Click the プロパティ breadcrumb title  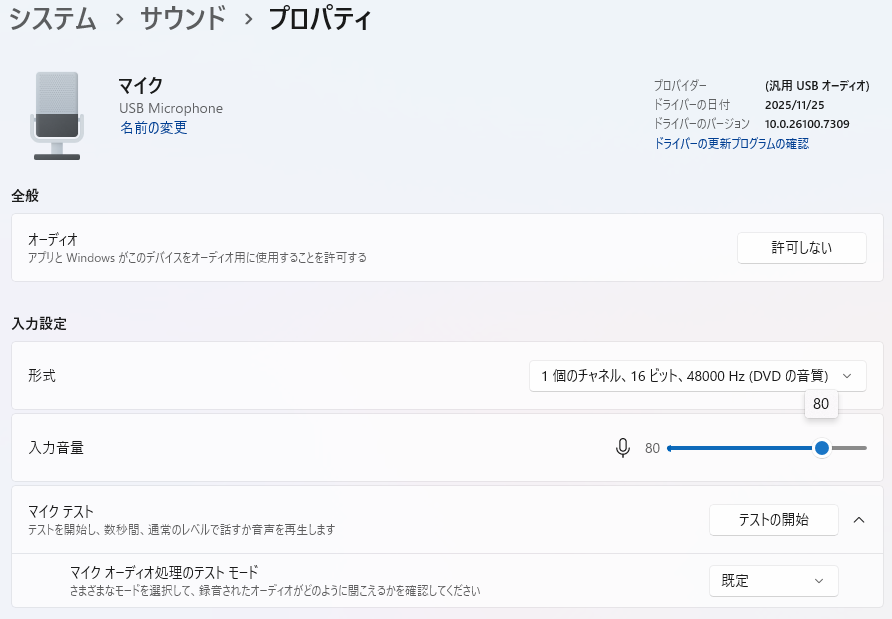coord(320,19)
